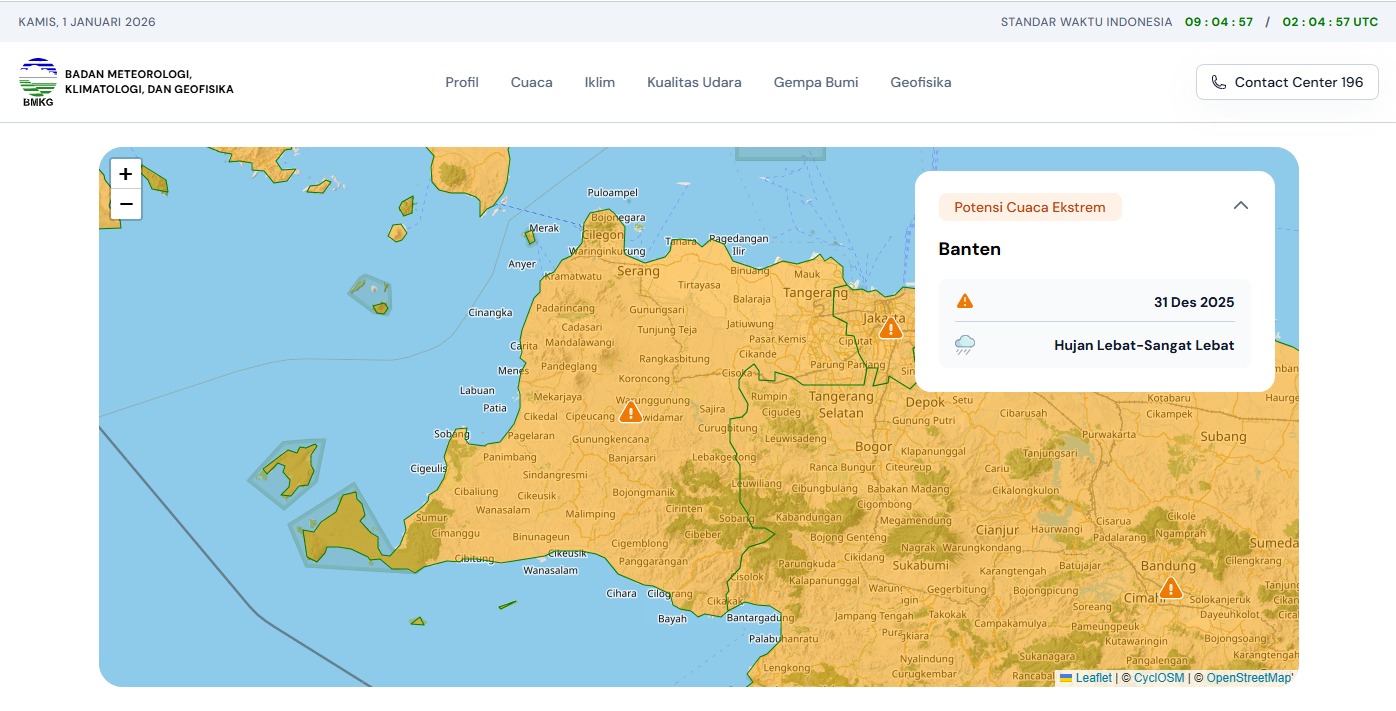Click the warning marker near Bandung
Screen dimensions: 1396x711
coord(1170,588)
